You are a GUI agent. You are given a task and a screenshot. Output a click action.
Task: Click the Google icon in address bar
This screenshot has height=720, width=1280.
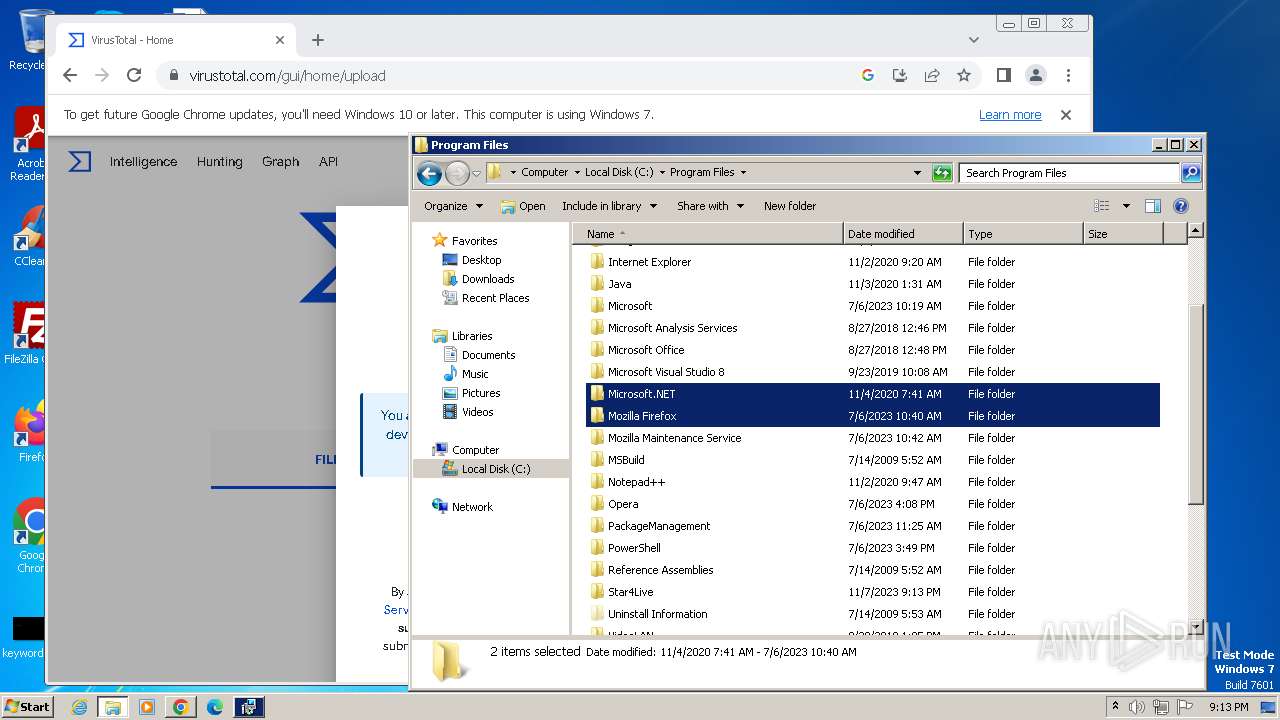tap(868, 75)
